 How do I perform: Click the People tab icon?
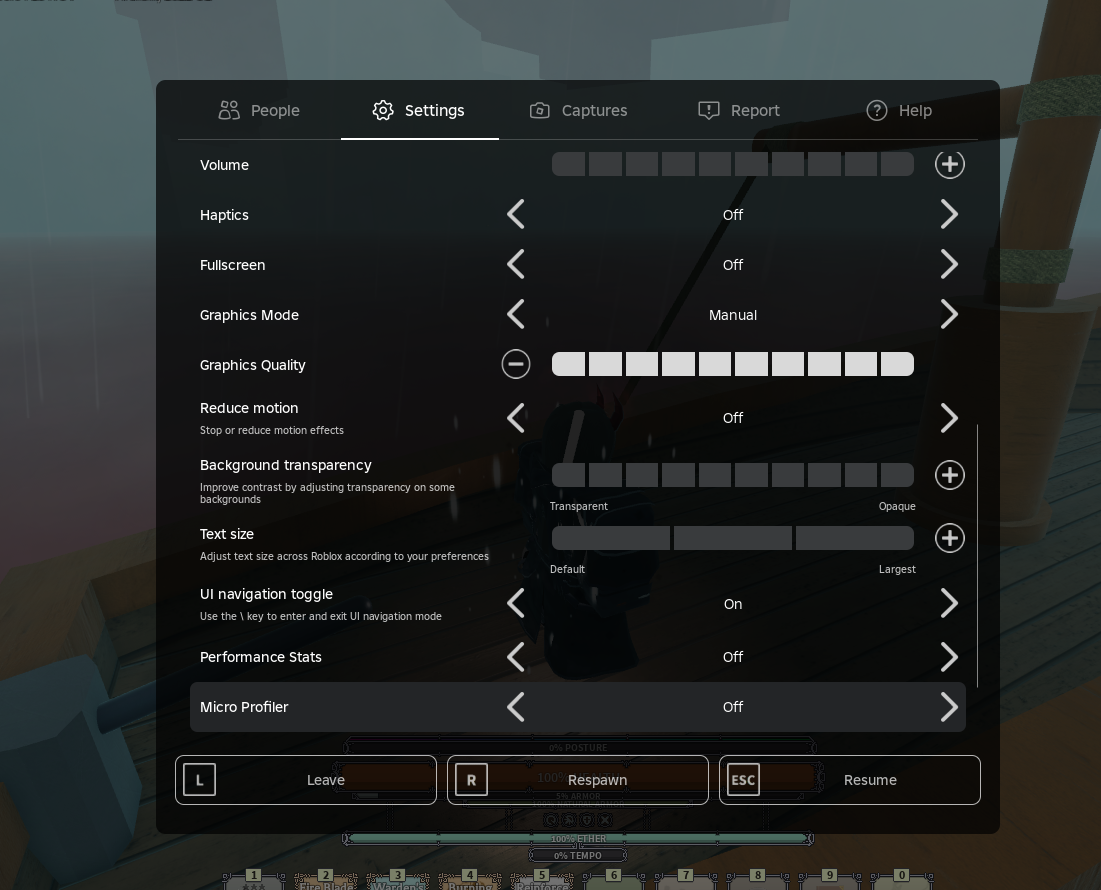(x=229, y=110)
